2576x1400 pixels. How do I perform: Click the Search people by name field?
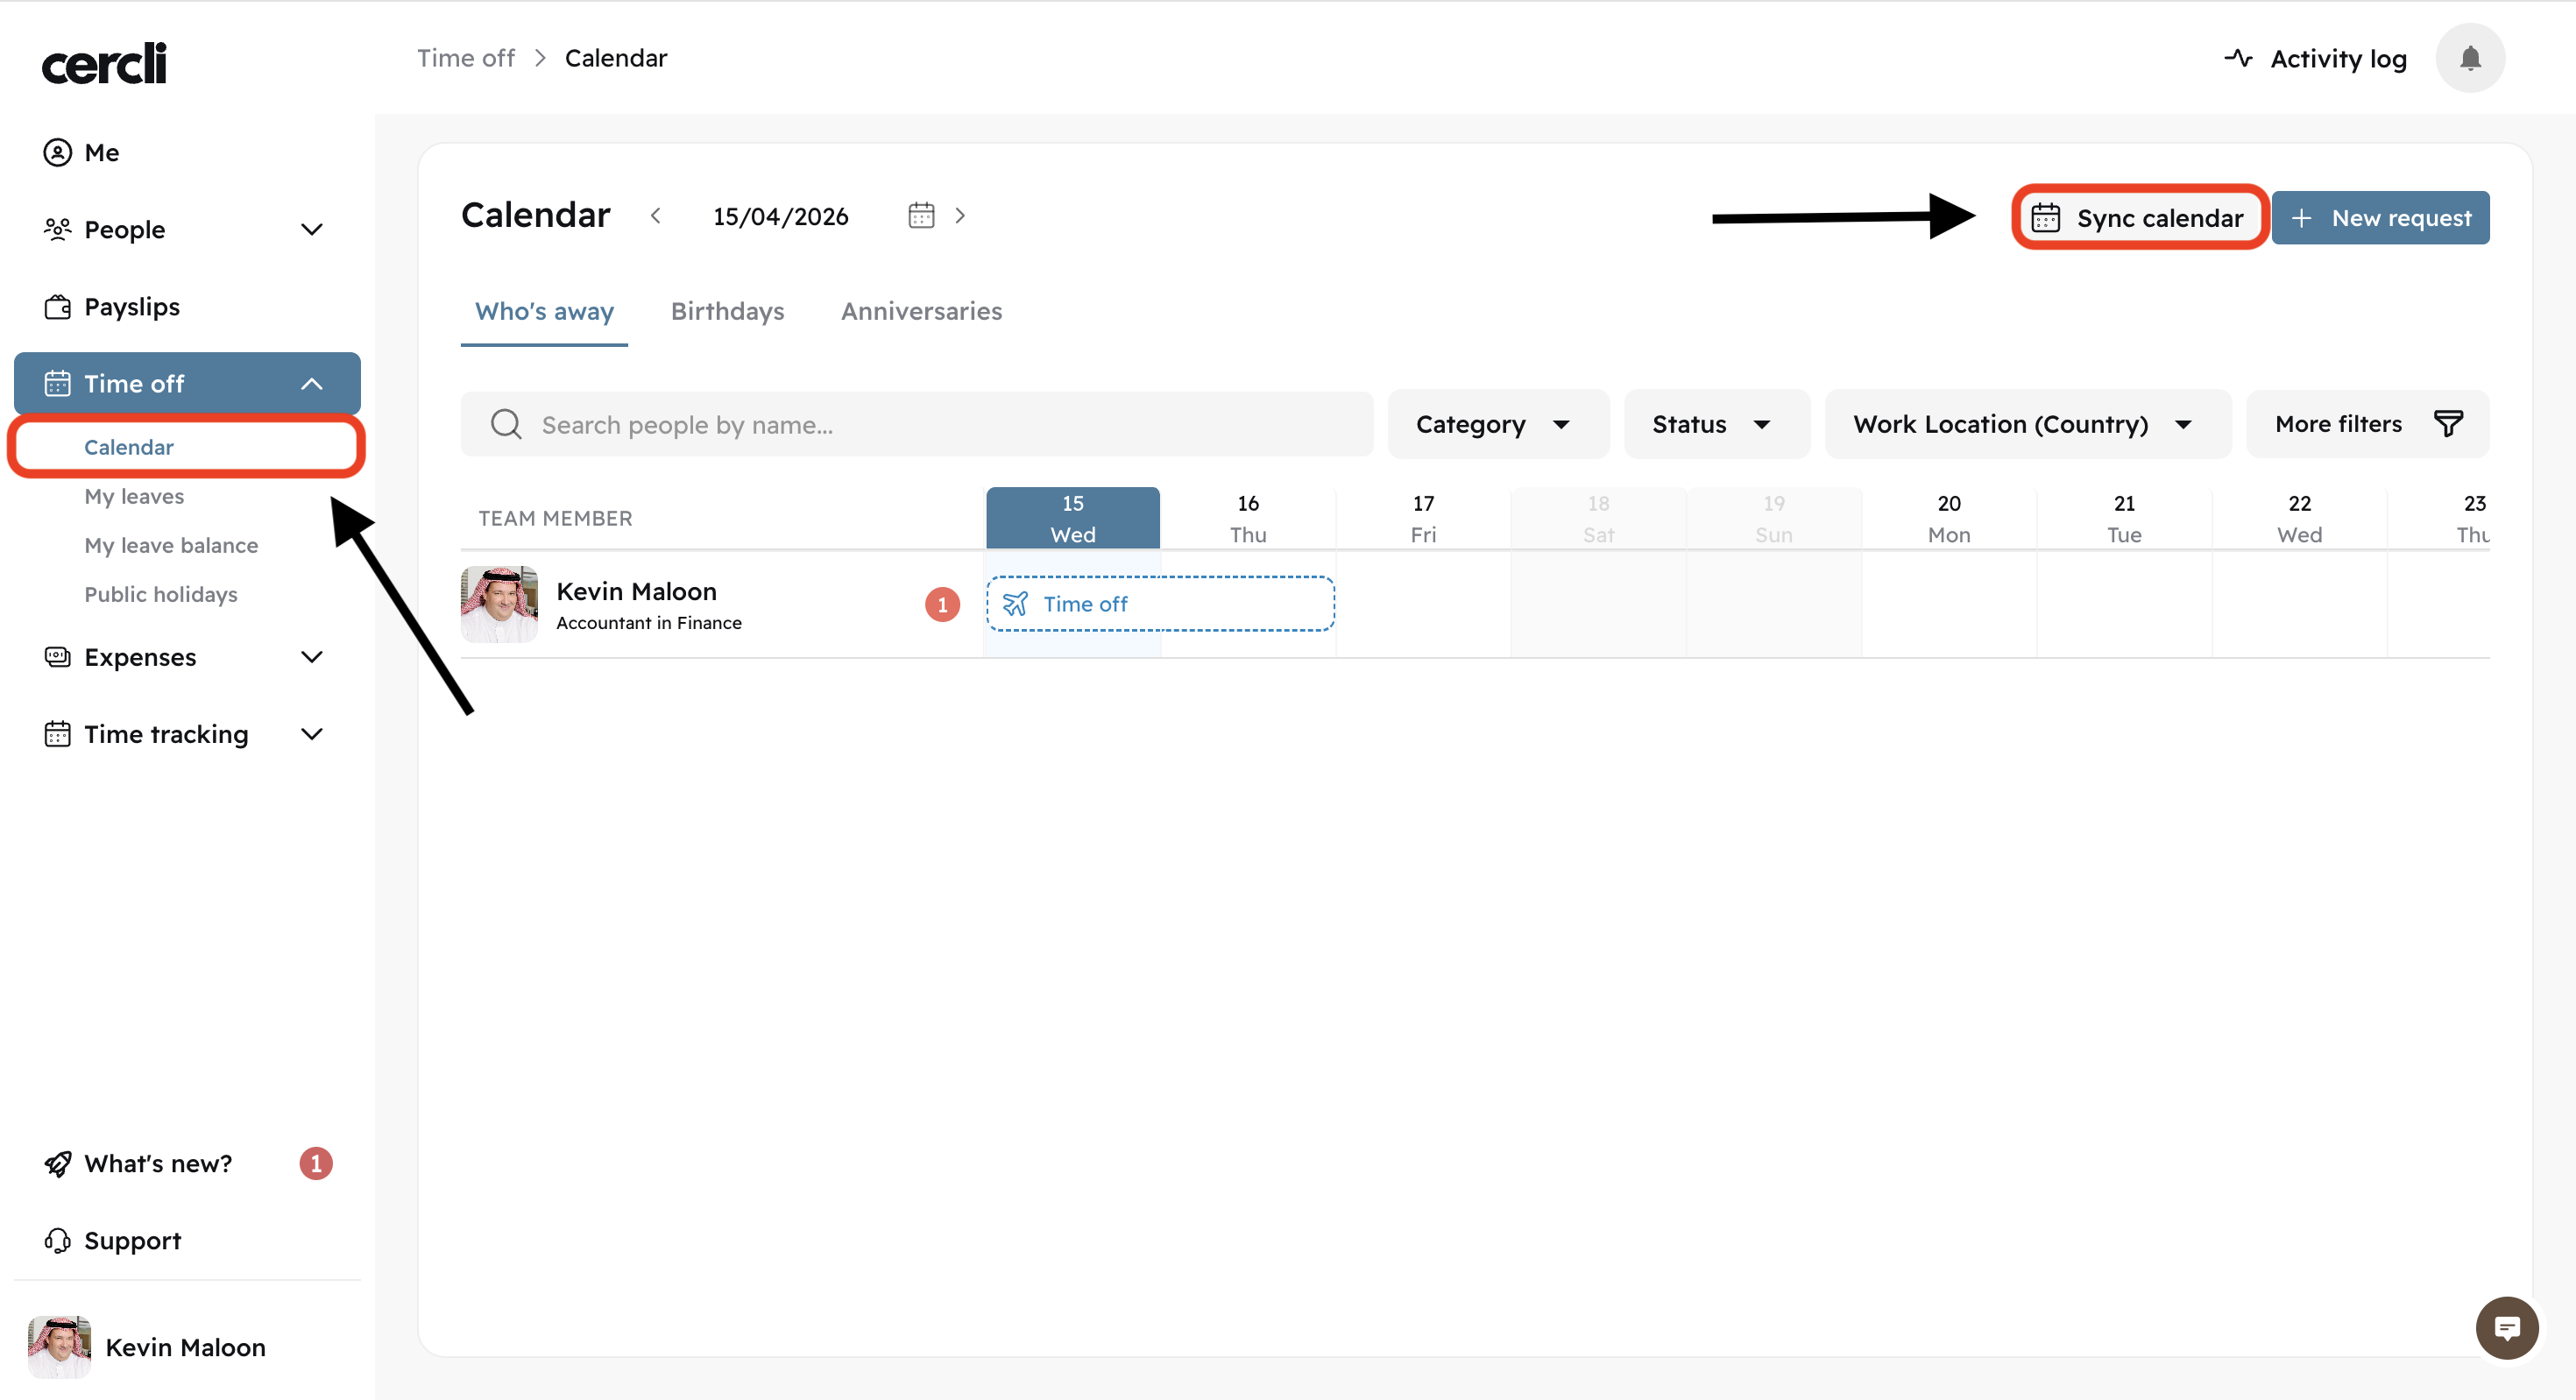pos(916,424)
